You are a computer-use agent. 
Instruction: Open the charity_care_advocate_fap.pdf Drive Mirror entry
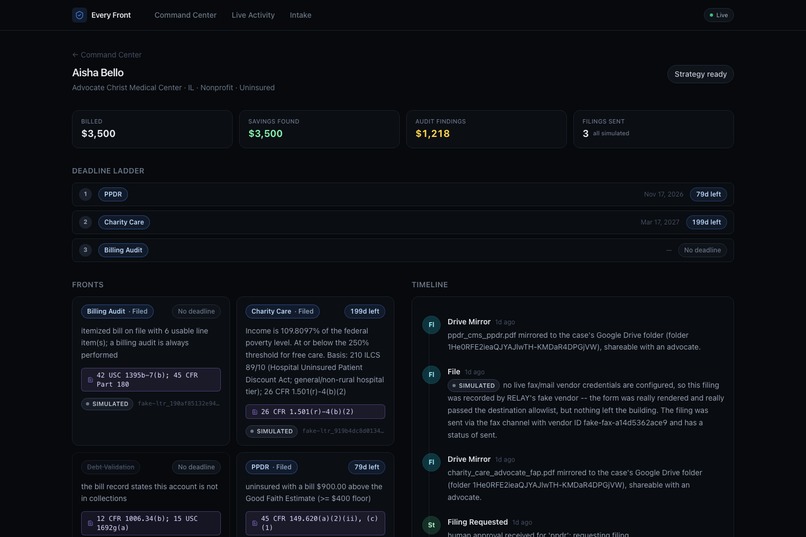tap(469, 459)
